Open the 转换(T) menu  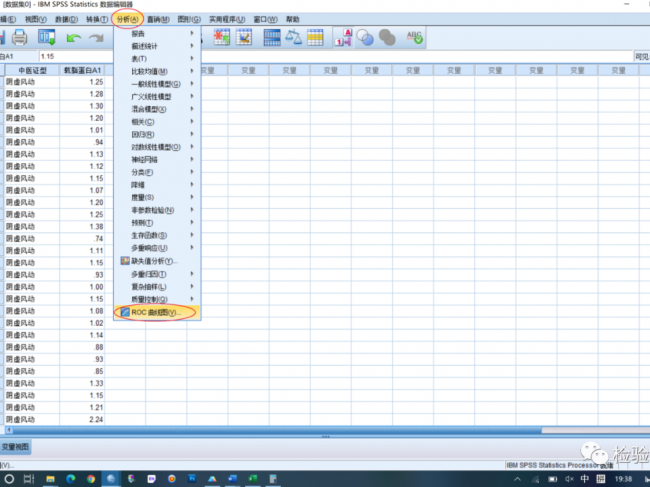click(x=97, y=19)
